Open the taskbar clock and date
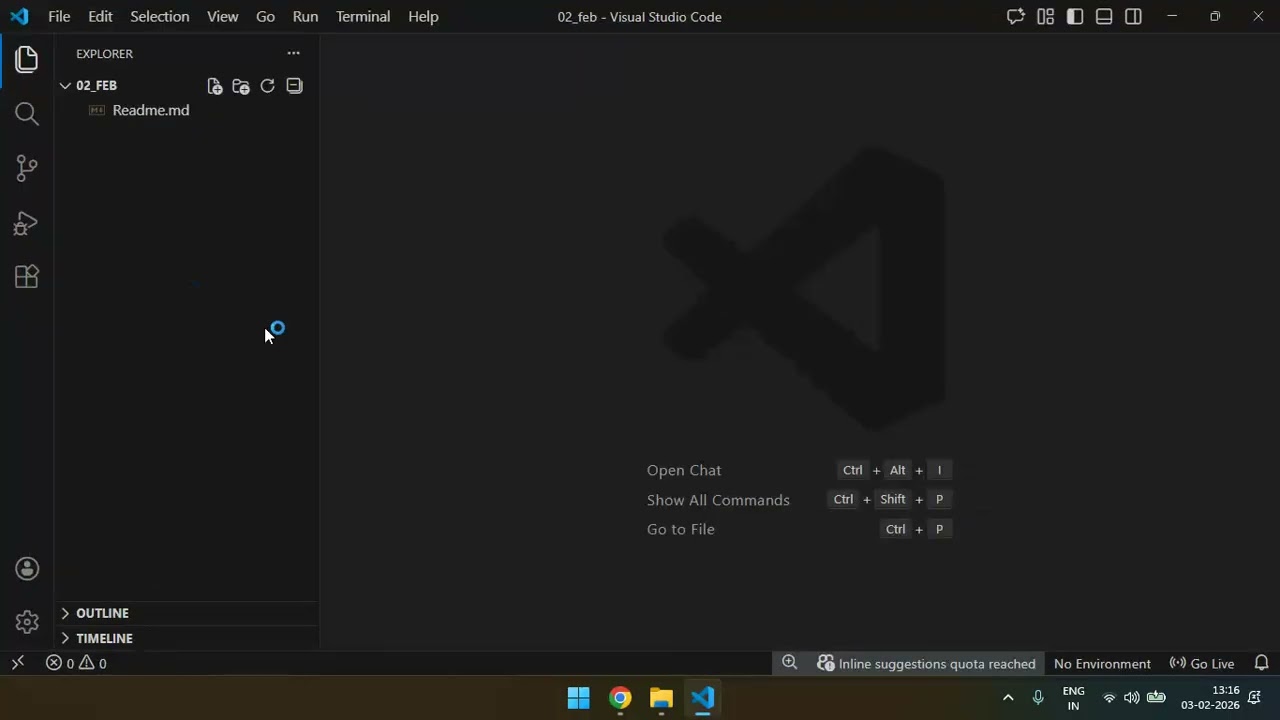Viewport: 1280px width, 720px height. coord(1210,698)
